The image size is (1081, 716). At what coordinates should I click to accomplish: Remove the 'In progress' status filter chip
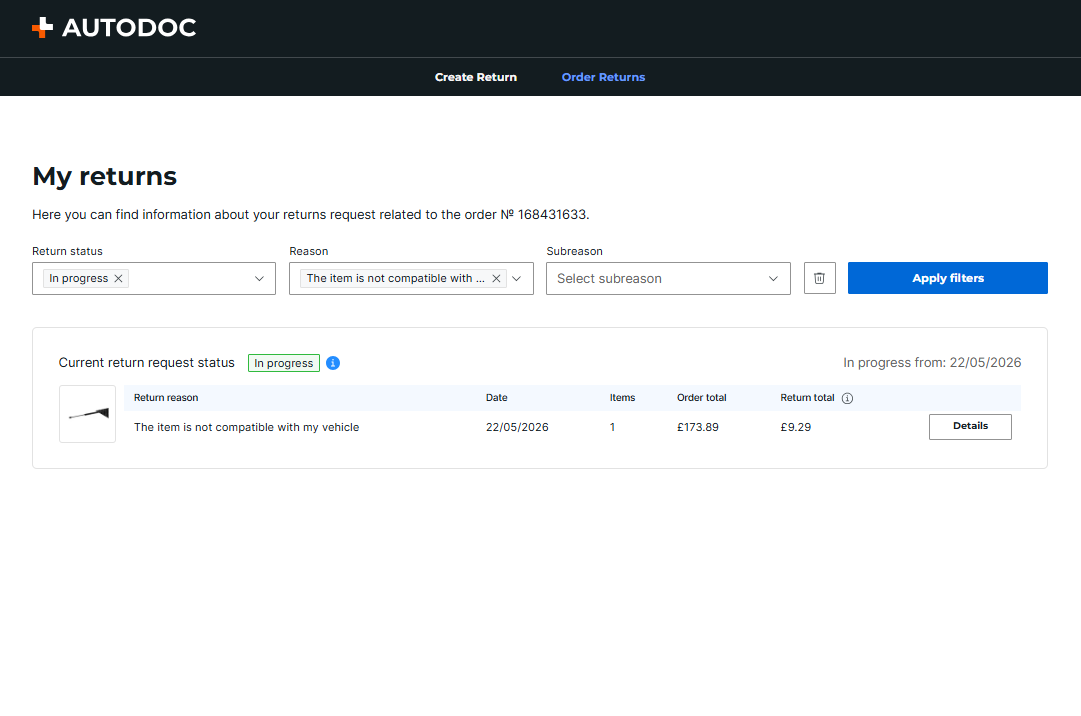coord(119,278)
